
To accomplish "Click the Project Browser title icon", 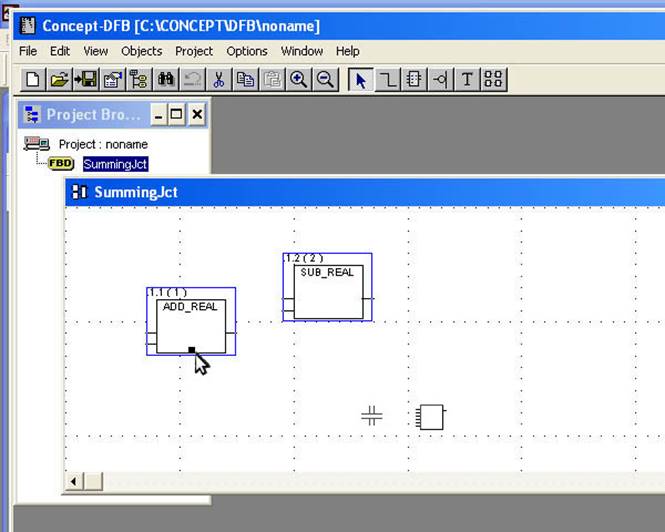I will click(x=32, y=115).
